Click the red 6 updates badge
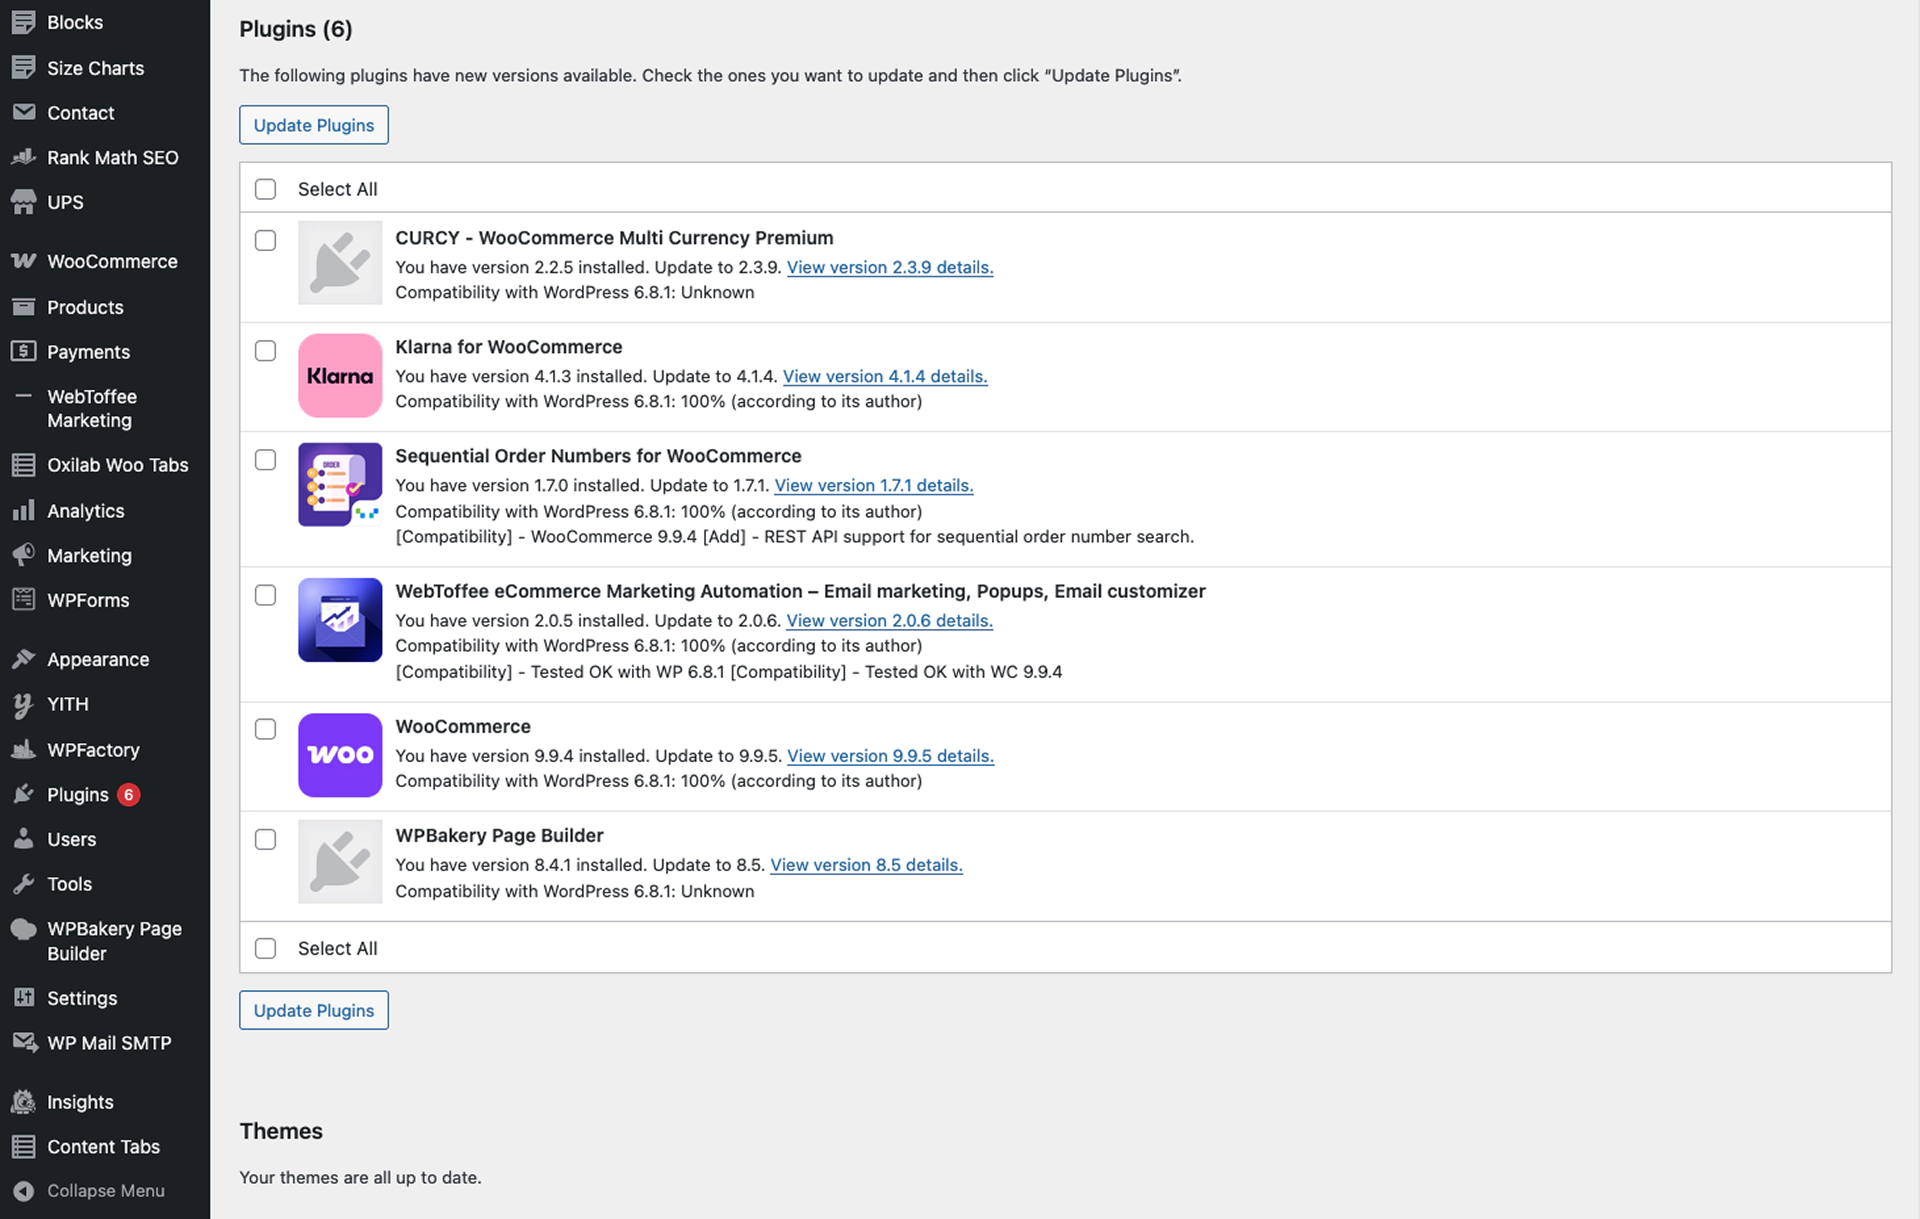 [x=128, y=795]
